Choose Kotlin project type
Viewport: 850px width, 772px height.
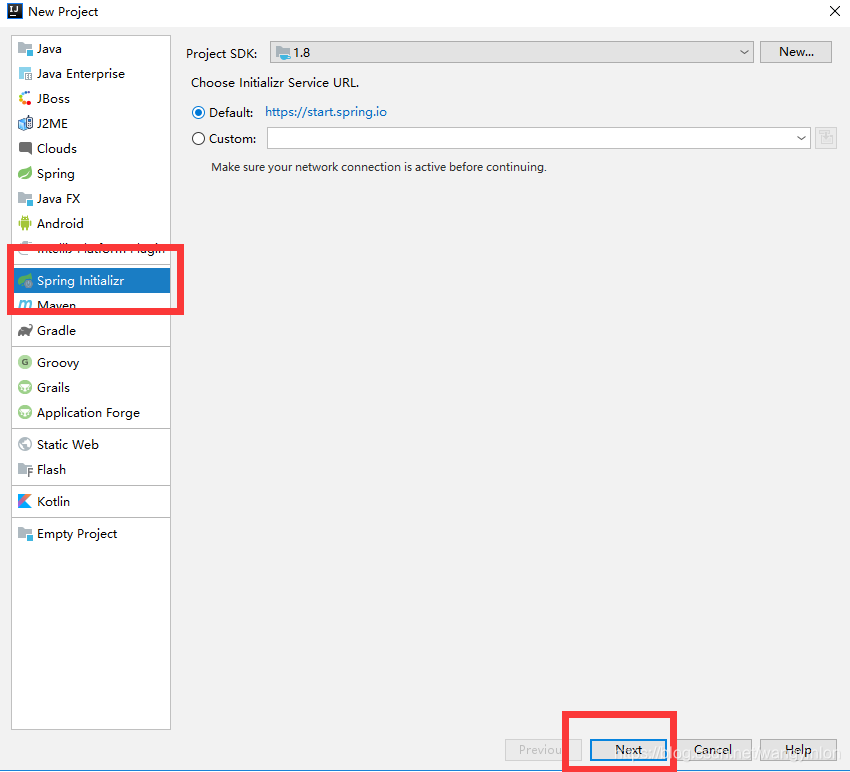91,501
